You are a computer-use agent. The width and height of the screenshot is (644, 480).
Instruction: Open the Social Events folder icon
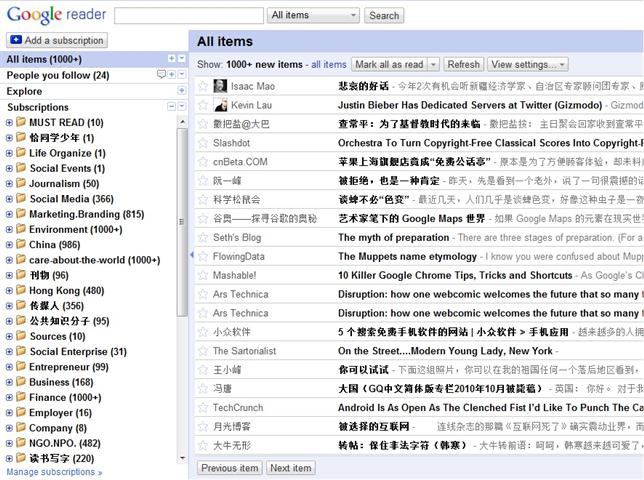click(x=21, y=168)
